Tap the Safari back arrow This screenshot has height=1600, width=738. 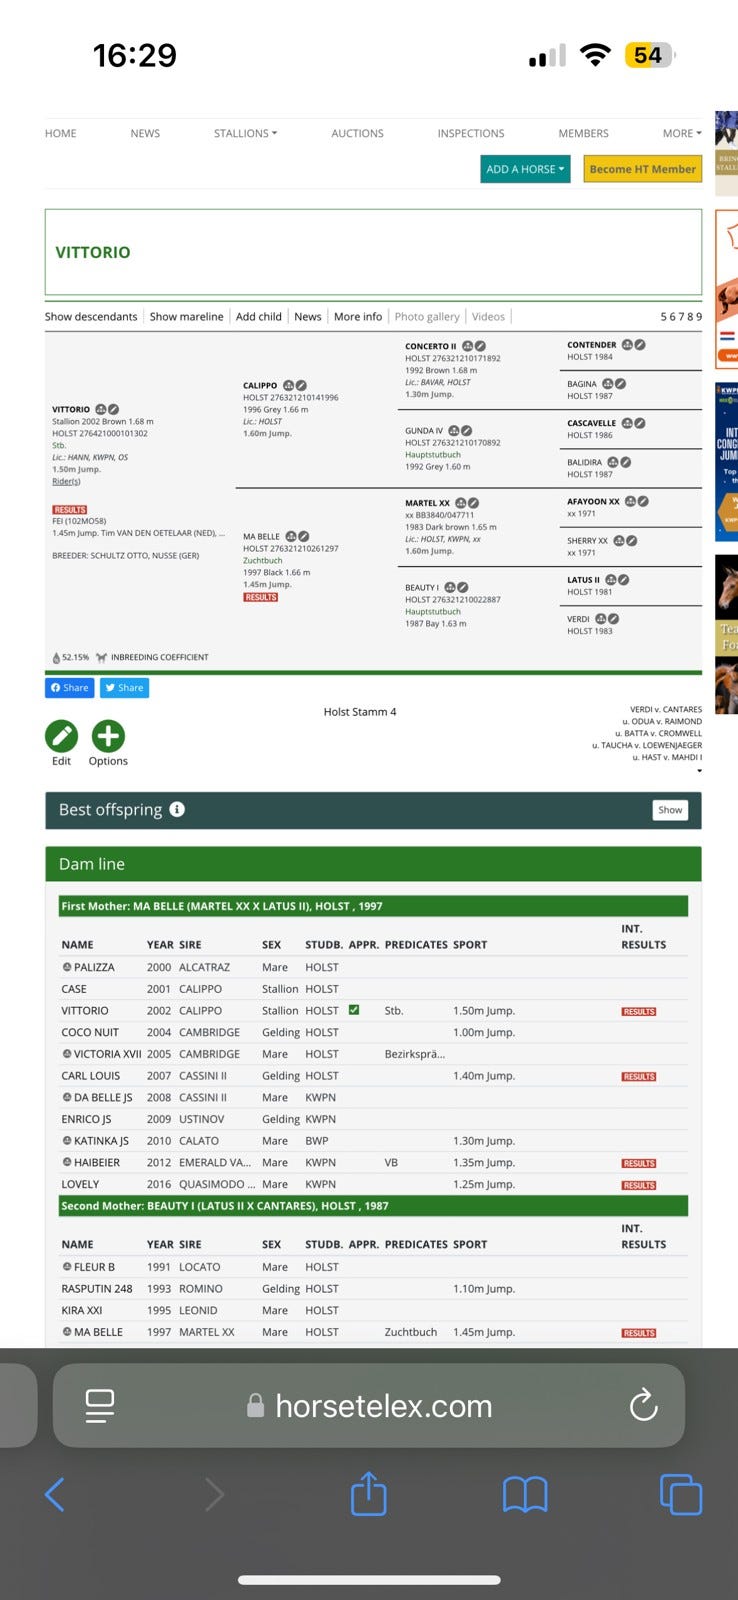coord(55,1495)
